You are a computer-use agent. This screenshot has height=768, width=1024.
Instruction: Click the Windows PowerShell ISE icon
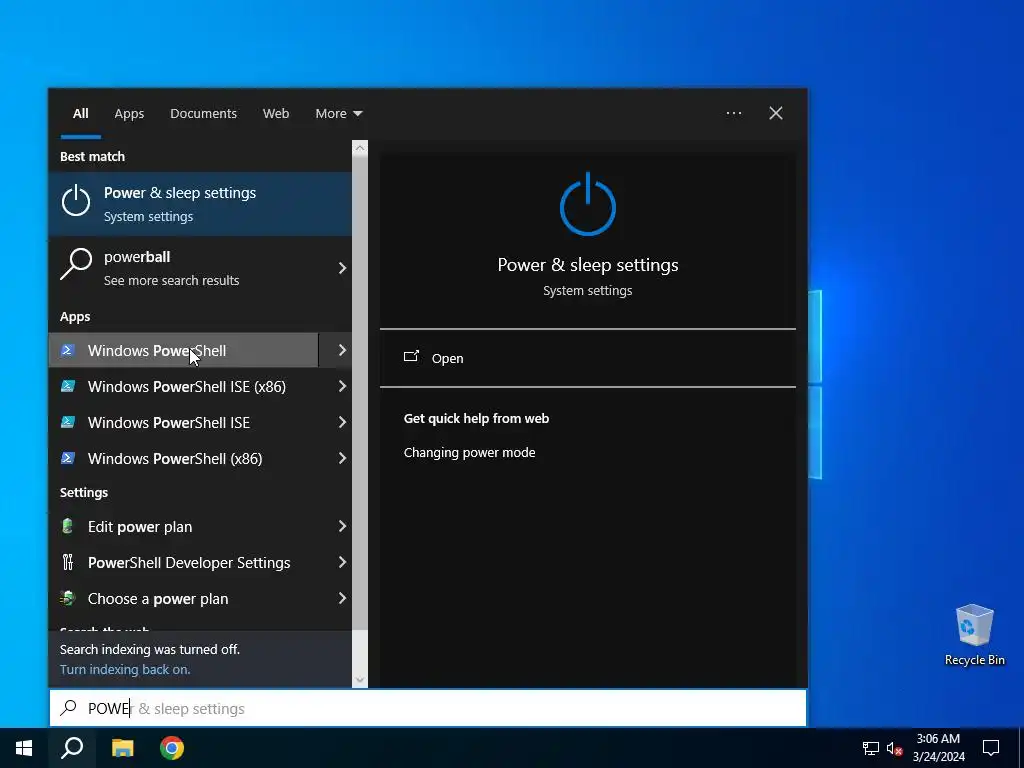pos(67,422)
